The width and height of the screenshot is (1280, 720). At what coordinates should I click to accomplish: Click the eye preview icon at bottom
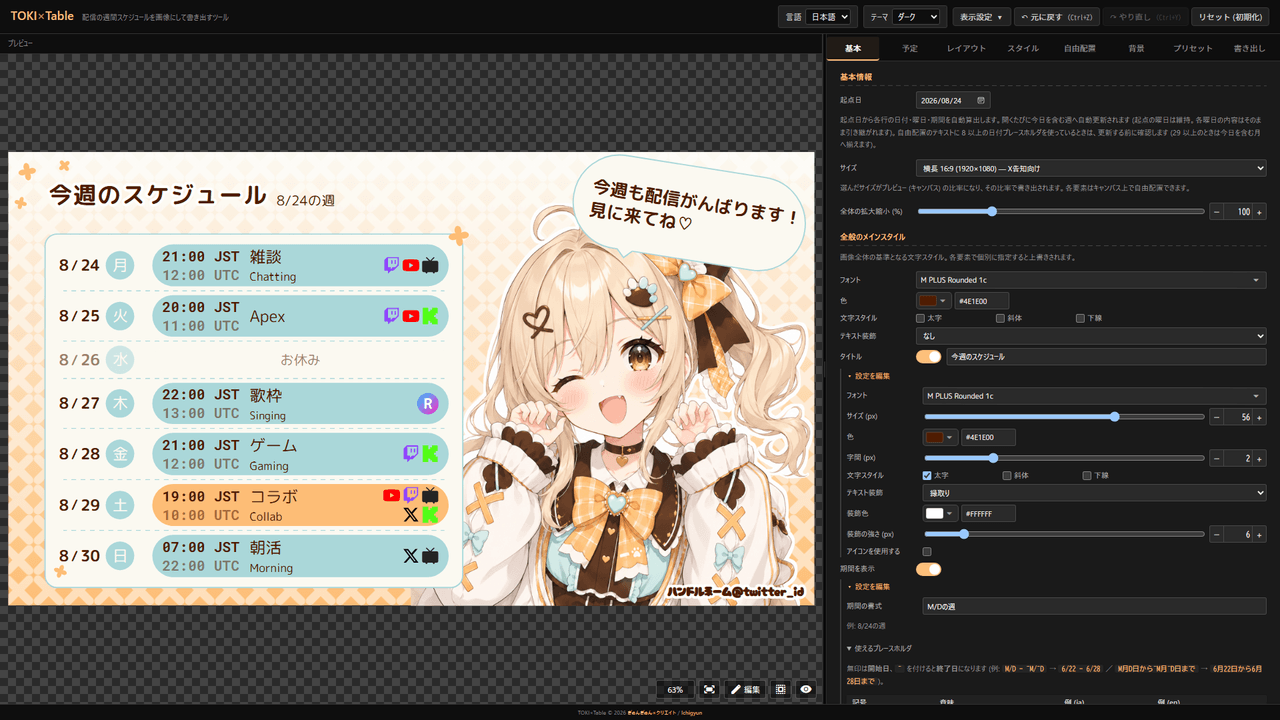pyautogui.click(x=806, y=689)
